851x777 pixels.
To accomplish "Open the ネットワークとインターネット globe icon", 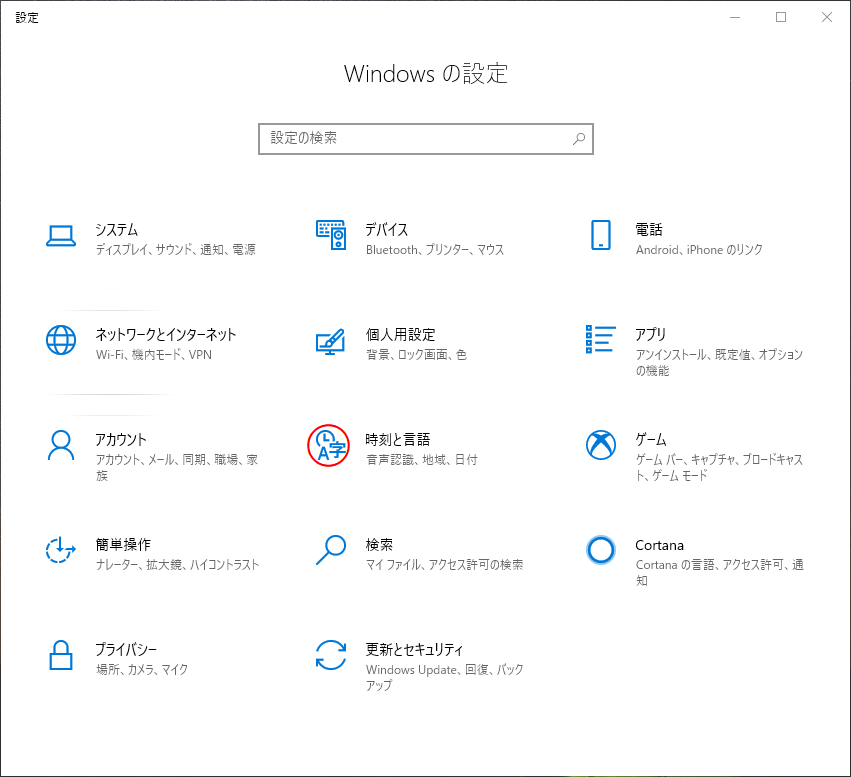I will click(61, 340).
